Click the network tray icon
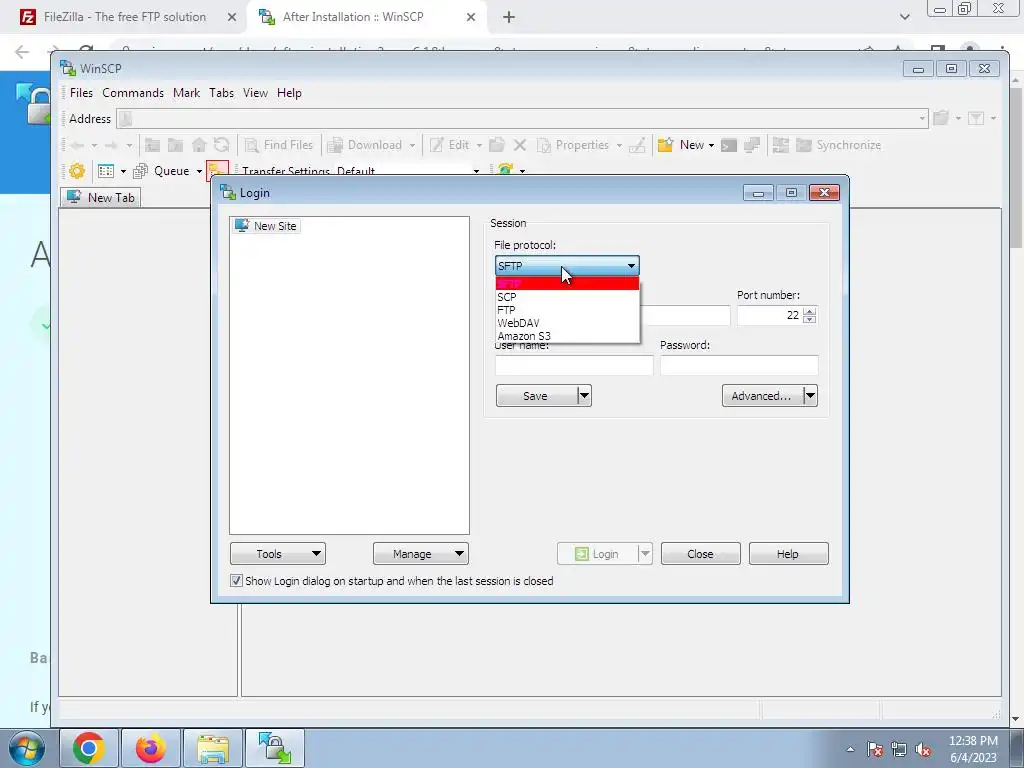The image size is (1024, 768). pos(899,750)
